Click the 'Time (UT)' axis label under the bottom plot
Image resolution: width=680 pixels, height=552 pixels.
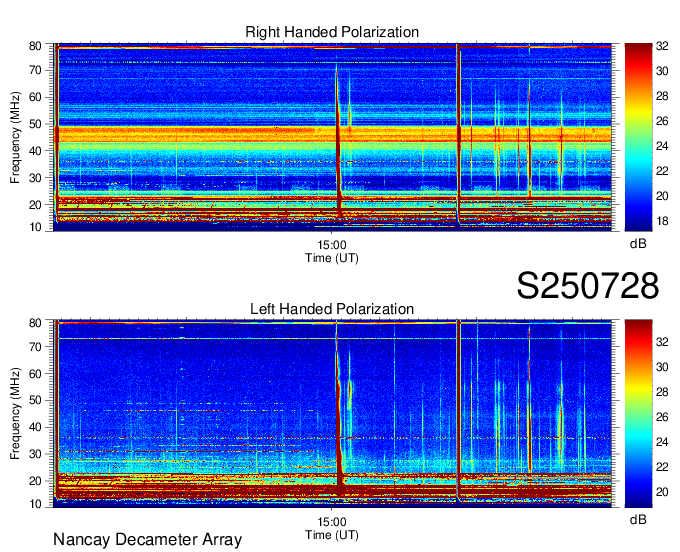pos(332,535)
